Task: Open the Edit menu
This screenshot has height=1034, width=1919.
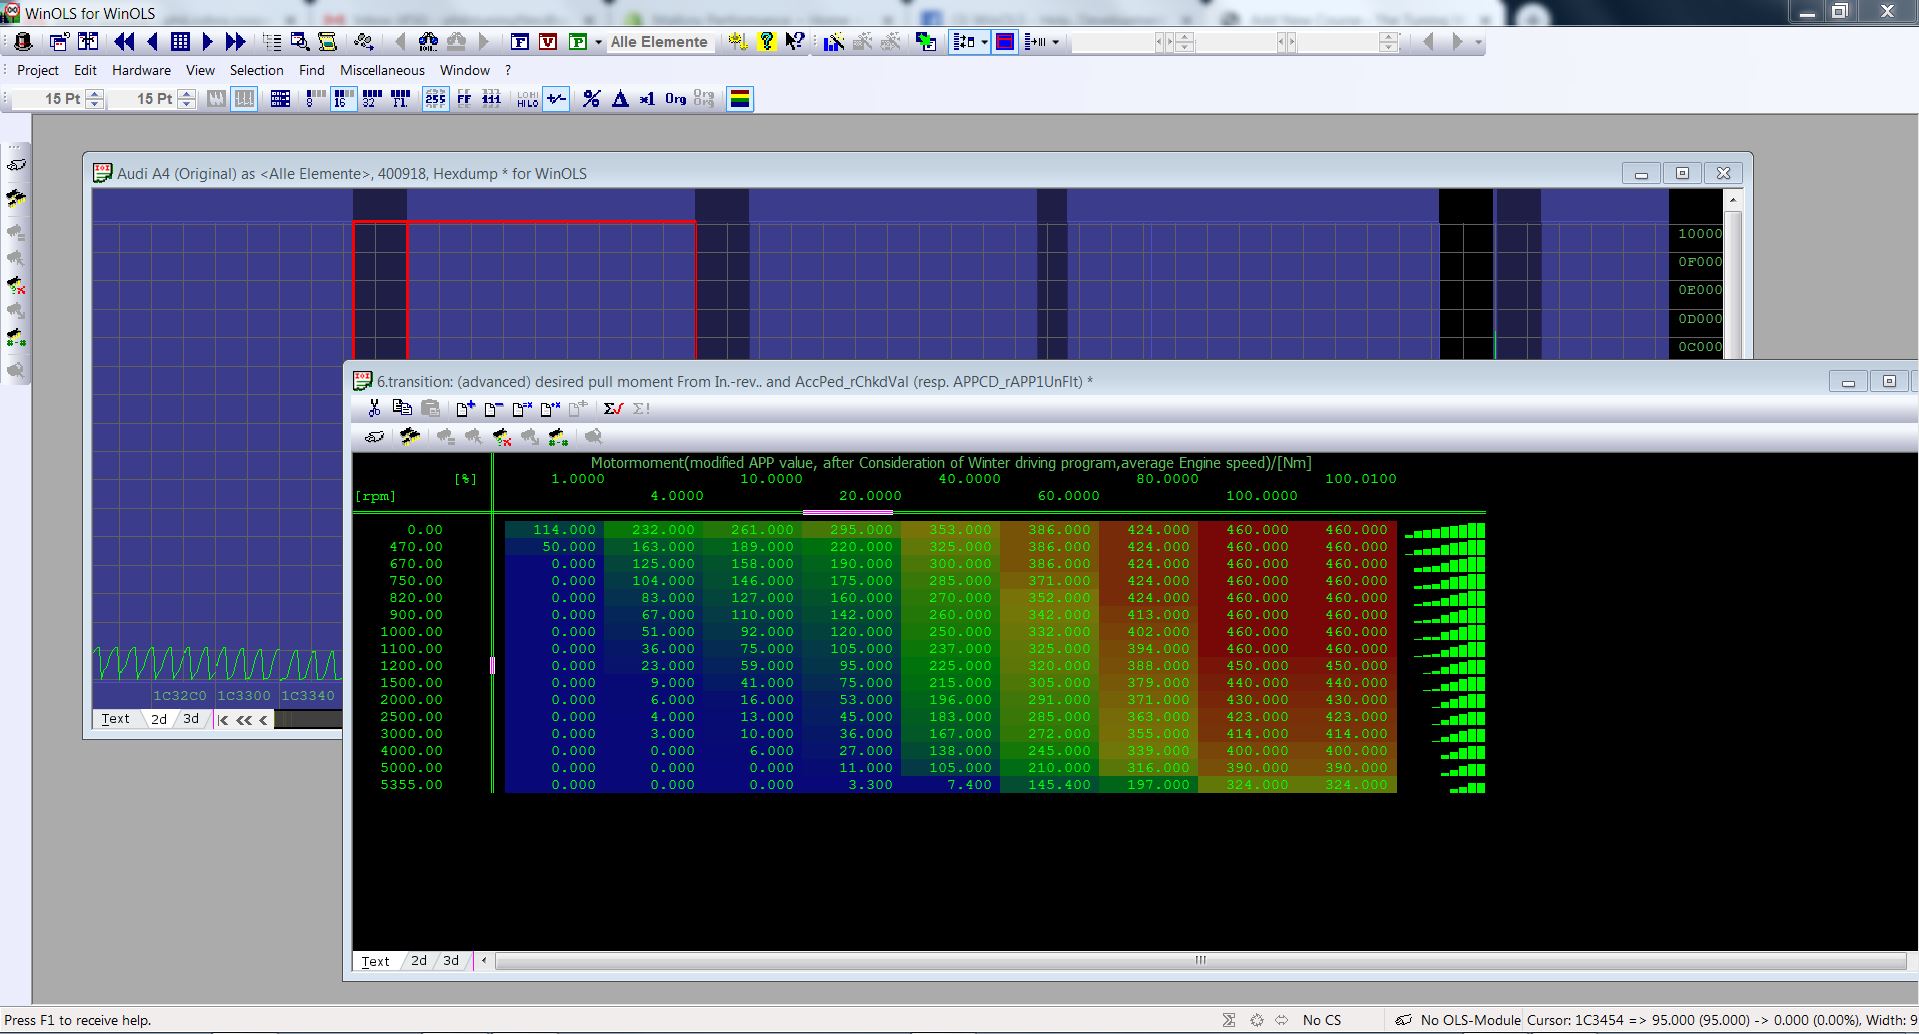Action: click(x=85, y=70)
